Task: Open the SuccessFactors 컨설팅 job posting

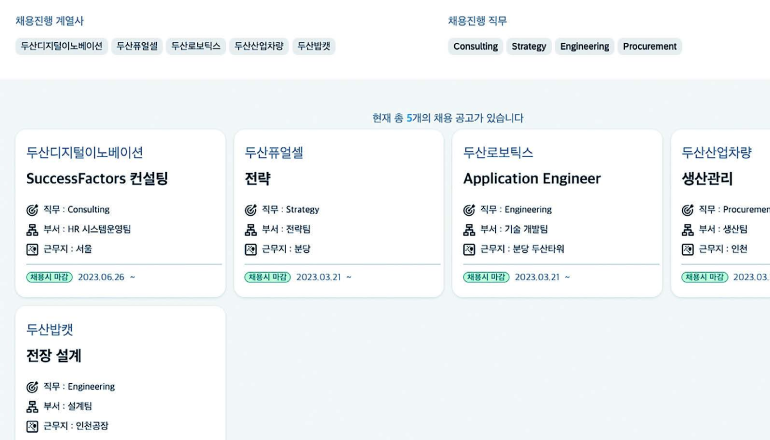Action: pyautogui.click(x=97, y=178)
